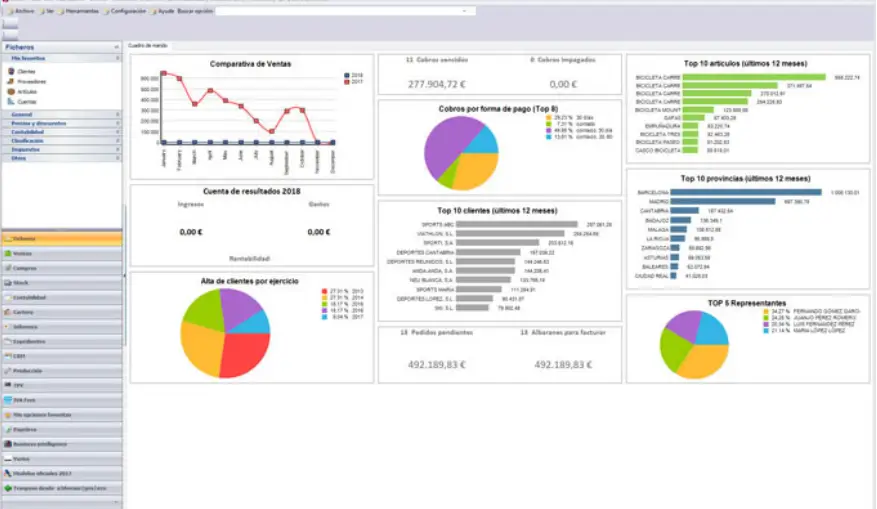Viewport: 877px width, 509px height.
Task: Open the Business intelligence module
Action: pyautogui.click(x=36, y=443)
